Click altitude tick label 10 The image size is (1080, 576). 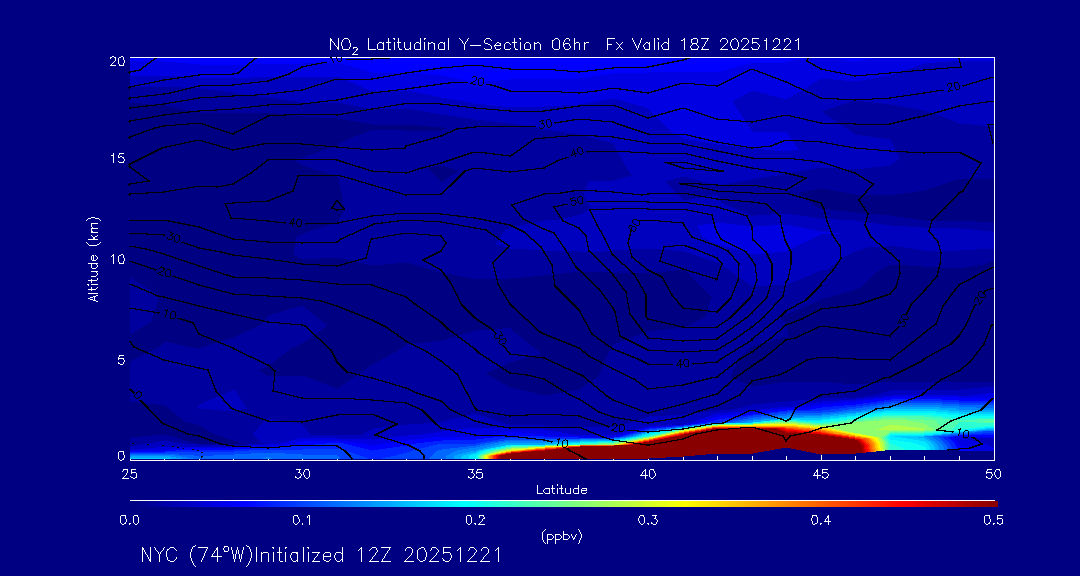coord(117,260)
